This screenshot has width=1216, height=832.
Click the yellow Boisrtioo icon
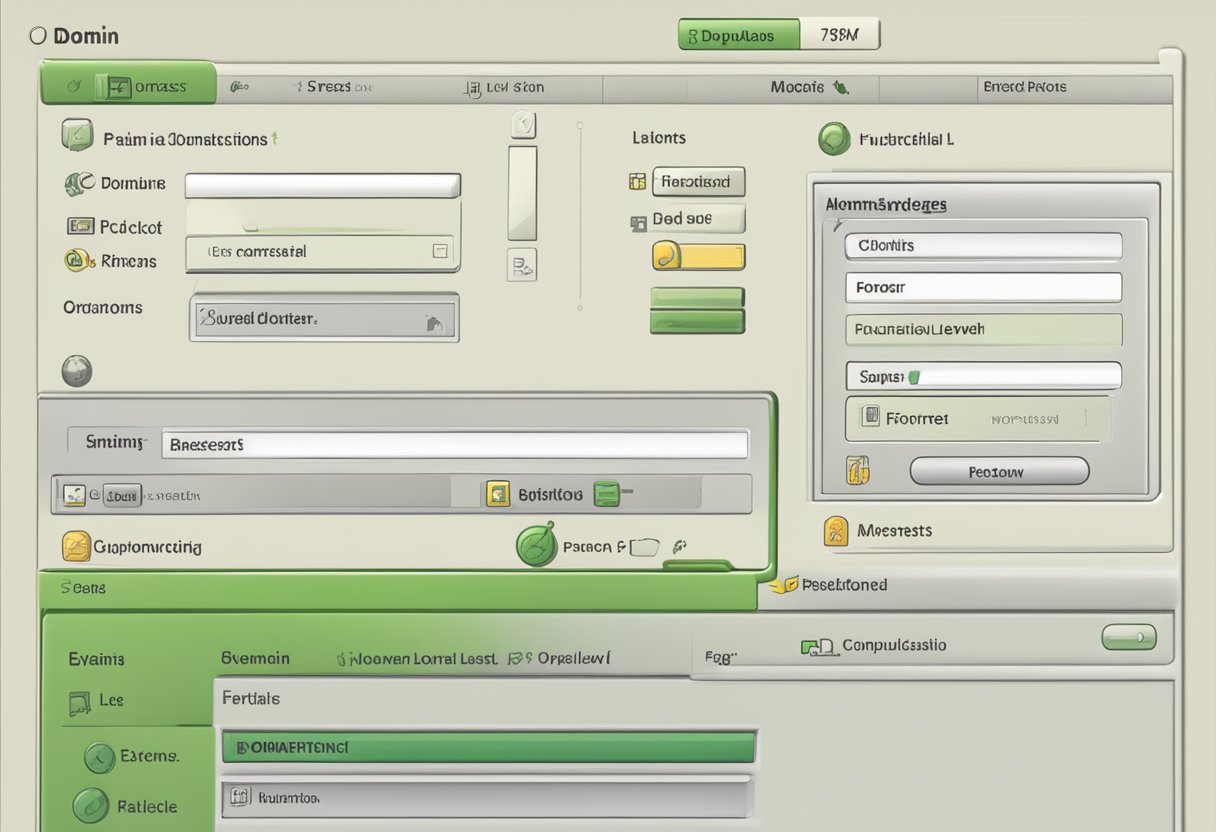[497, 493]
